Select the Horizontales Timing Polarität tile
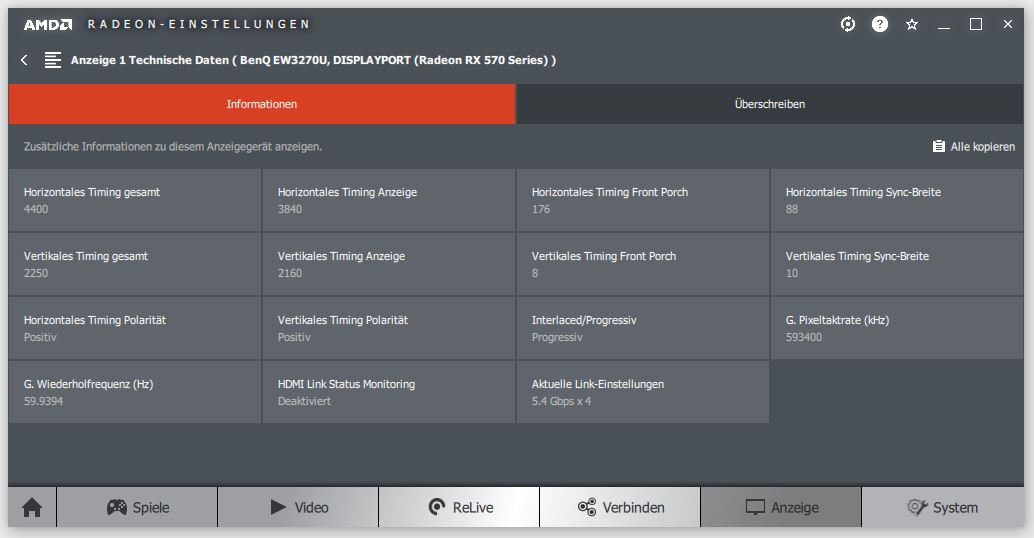Image resolution: width=1034 pixels, height=538 pixels. click(x=135, y=328)
